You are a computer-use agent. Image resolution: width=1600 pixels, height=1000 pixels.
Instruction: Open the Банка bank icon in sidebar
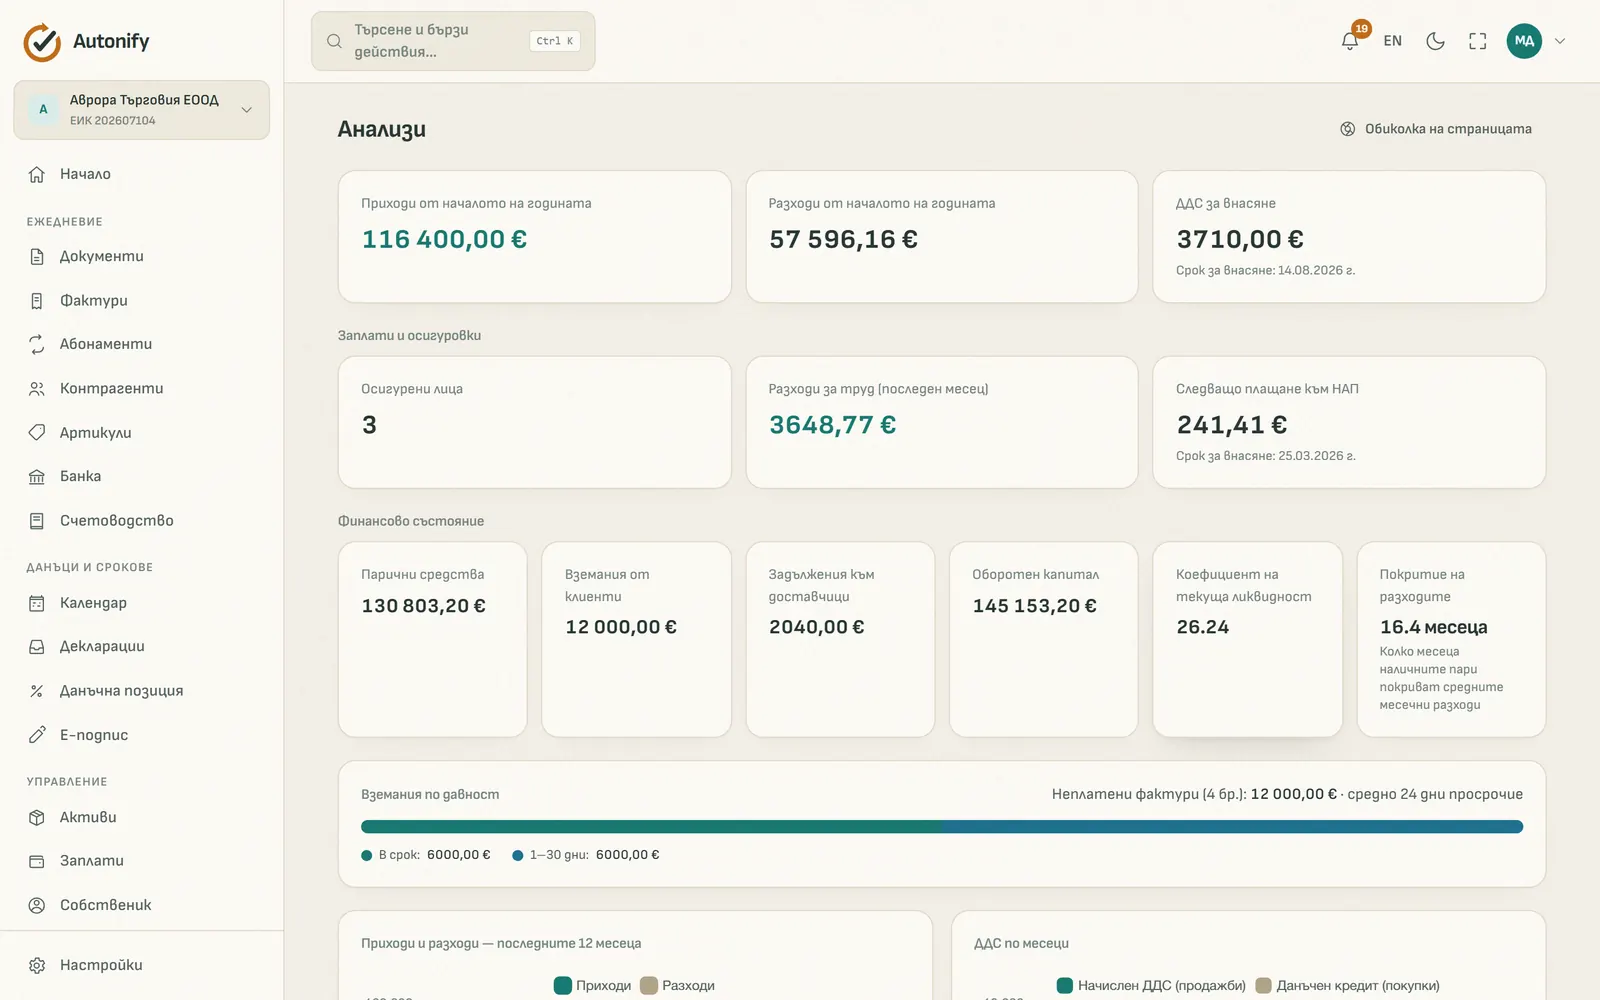[x=37, y=477]
